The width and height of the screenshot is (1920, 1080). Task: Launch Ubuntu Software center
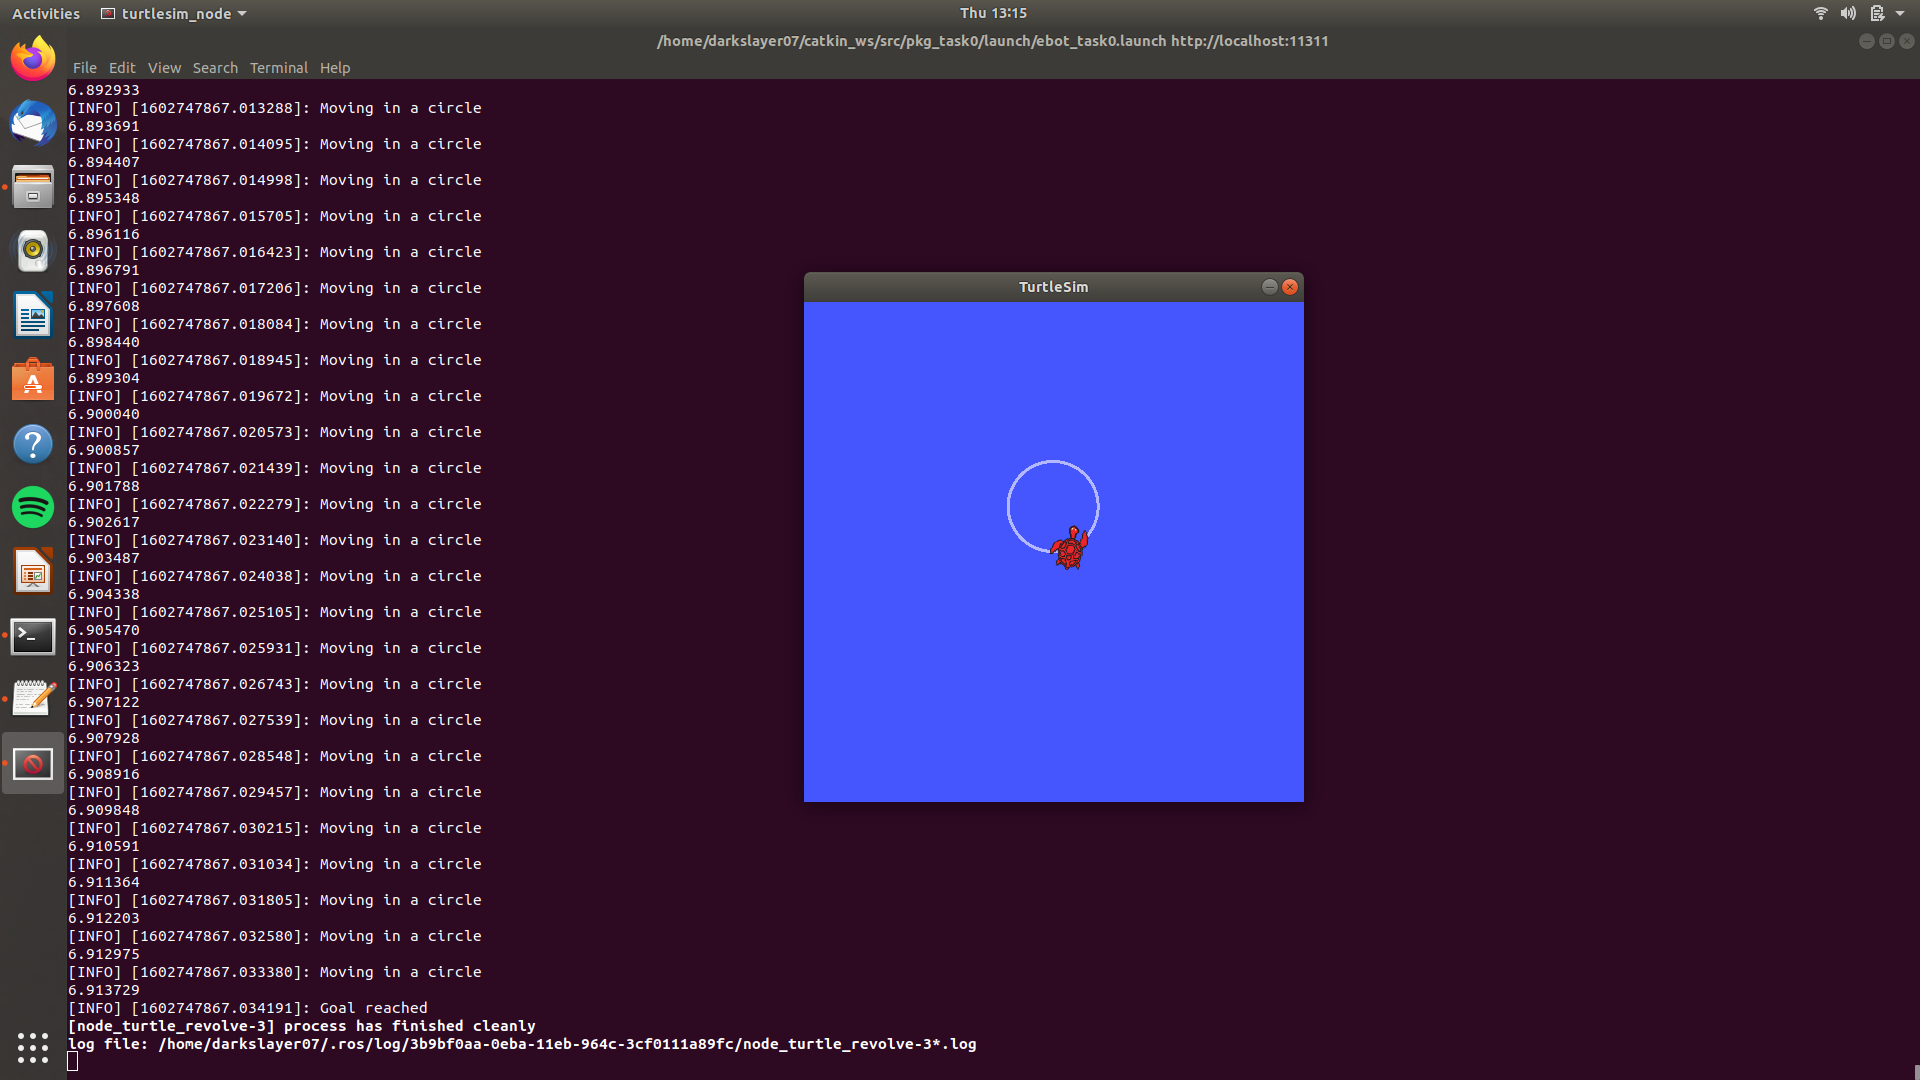32,379
